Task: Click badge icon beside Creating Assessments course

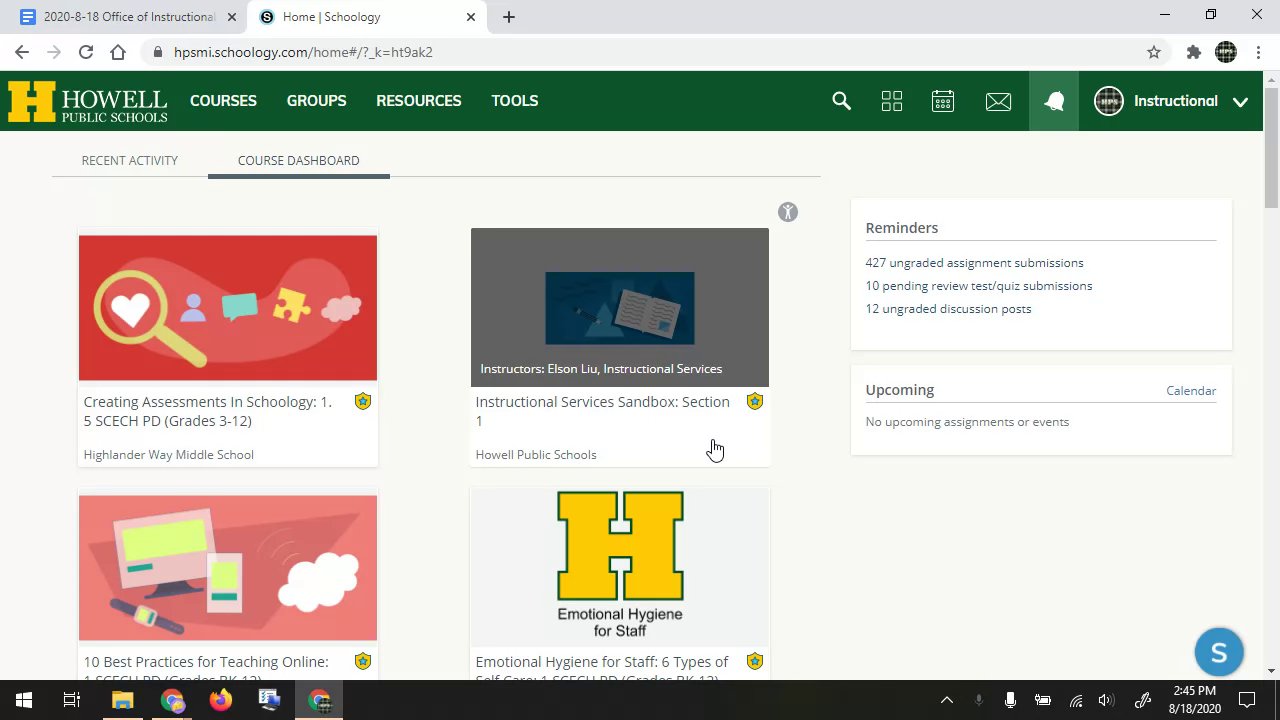Action: (363, 401)
